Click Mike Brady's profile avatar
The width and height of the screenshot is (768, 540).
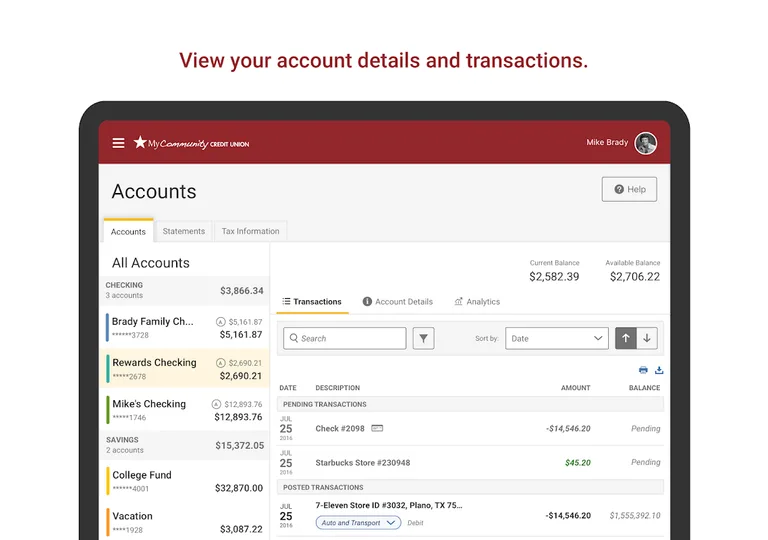coord(646,143)
